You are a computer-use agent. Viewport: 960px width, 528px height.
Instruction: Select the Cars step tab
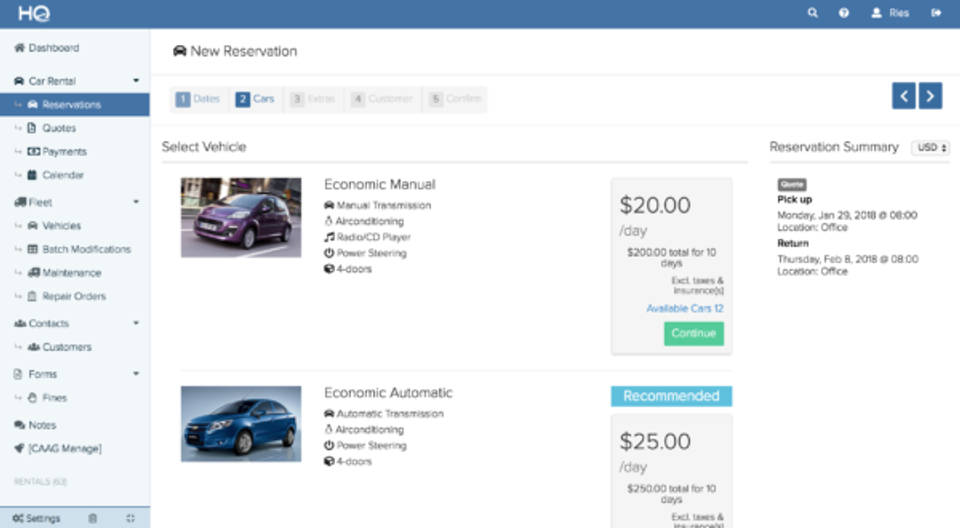(256, 99)
